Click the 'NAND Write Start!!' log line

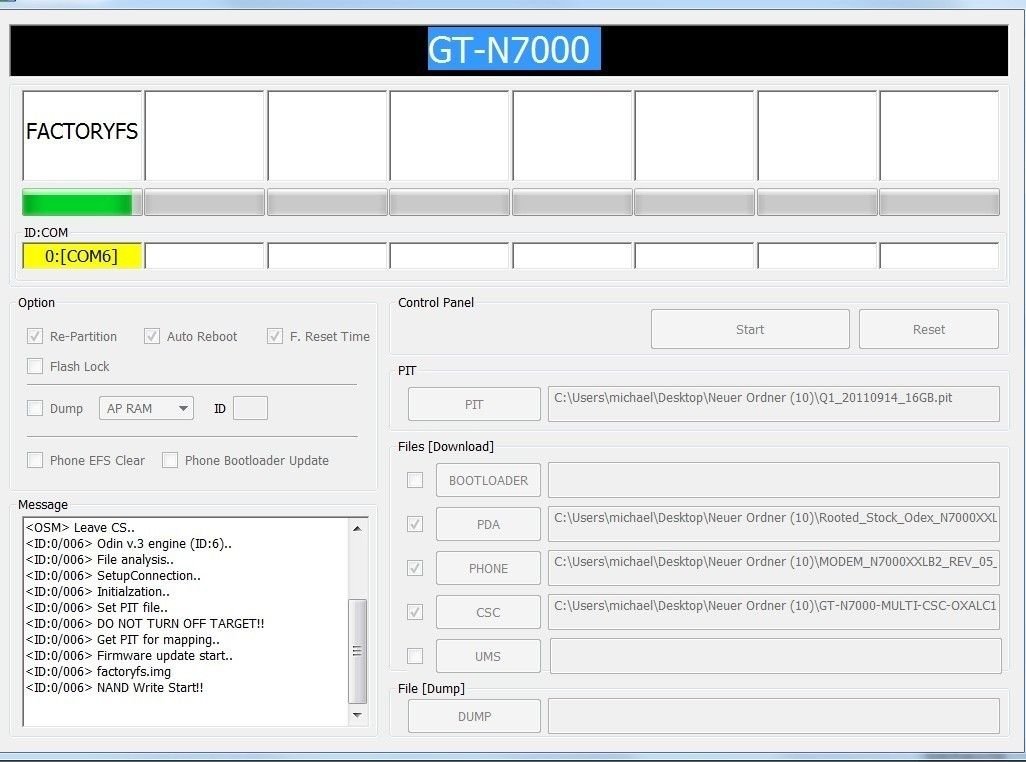(x=115, y=687)
